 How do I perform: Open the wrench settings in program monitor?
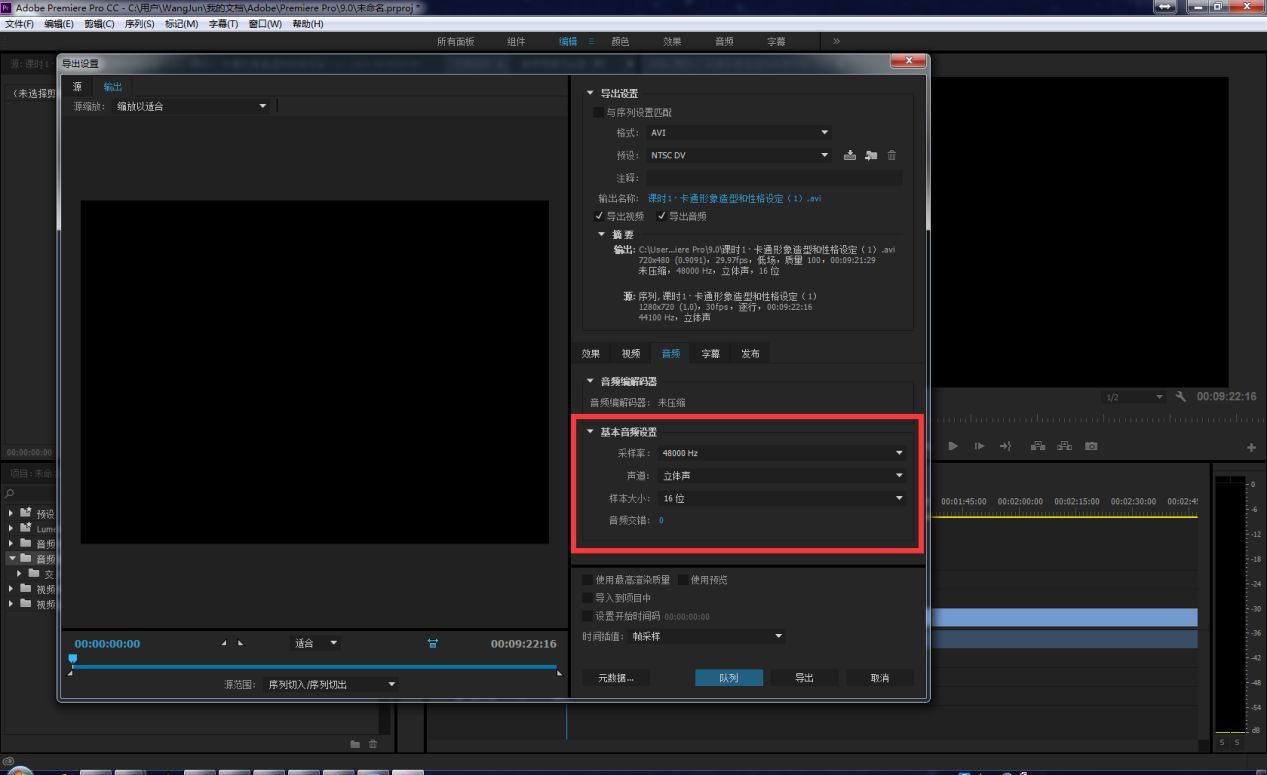point(1181,396)
